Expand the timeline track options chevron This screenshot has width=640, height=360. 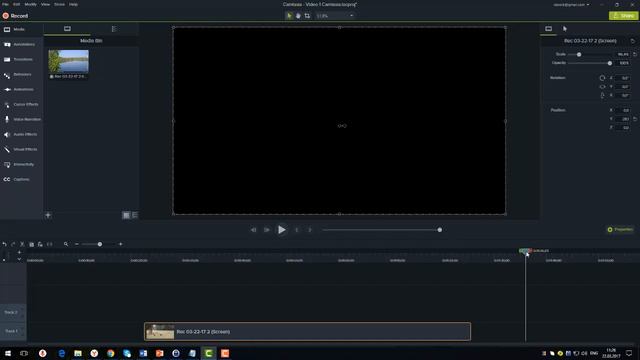19,259
